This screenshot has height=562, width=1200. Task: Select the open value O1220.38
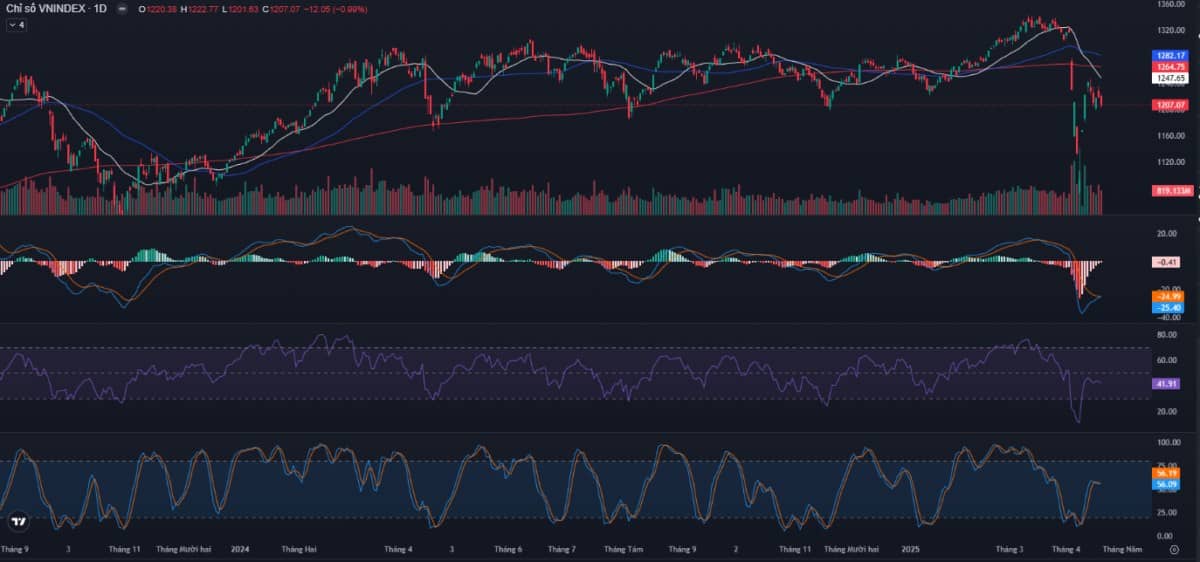160,9
